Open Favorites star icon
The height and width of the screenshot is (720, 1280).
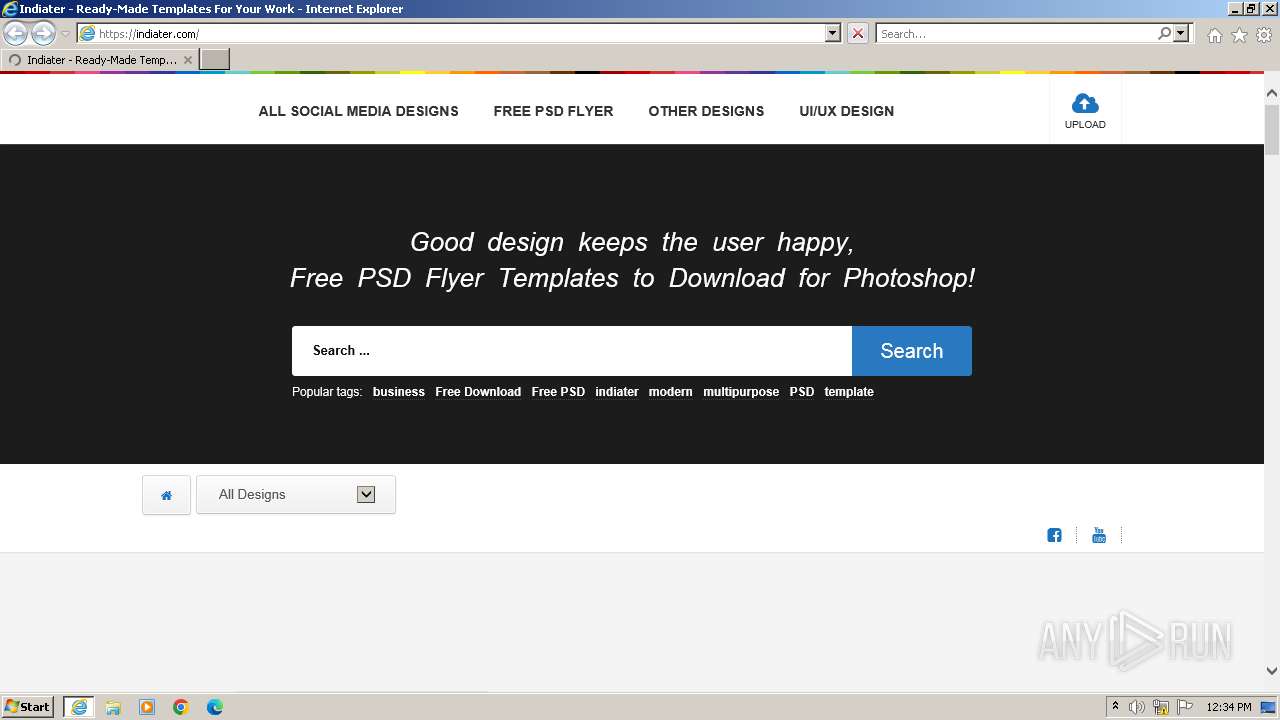[x=1239, y=35]
